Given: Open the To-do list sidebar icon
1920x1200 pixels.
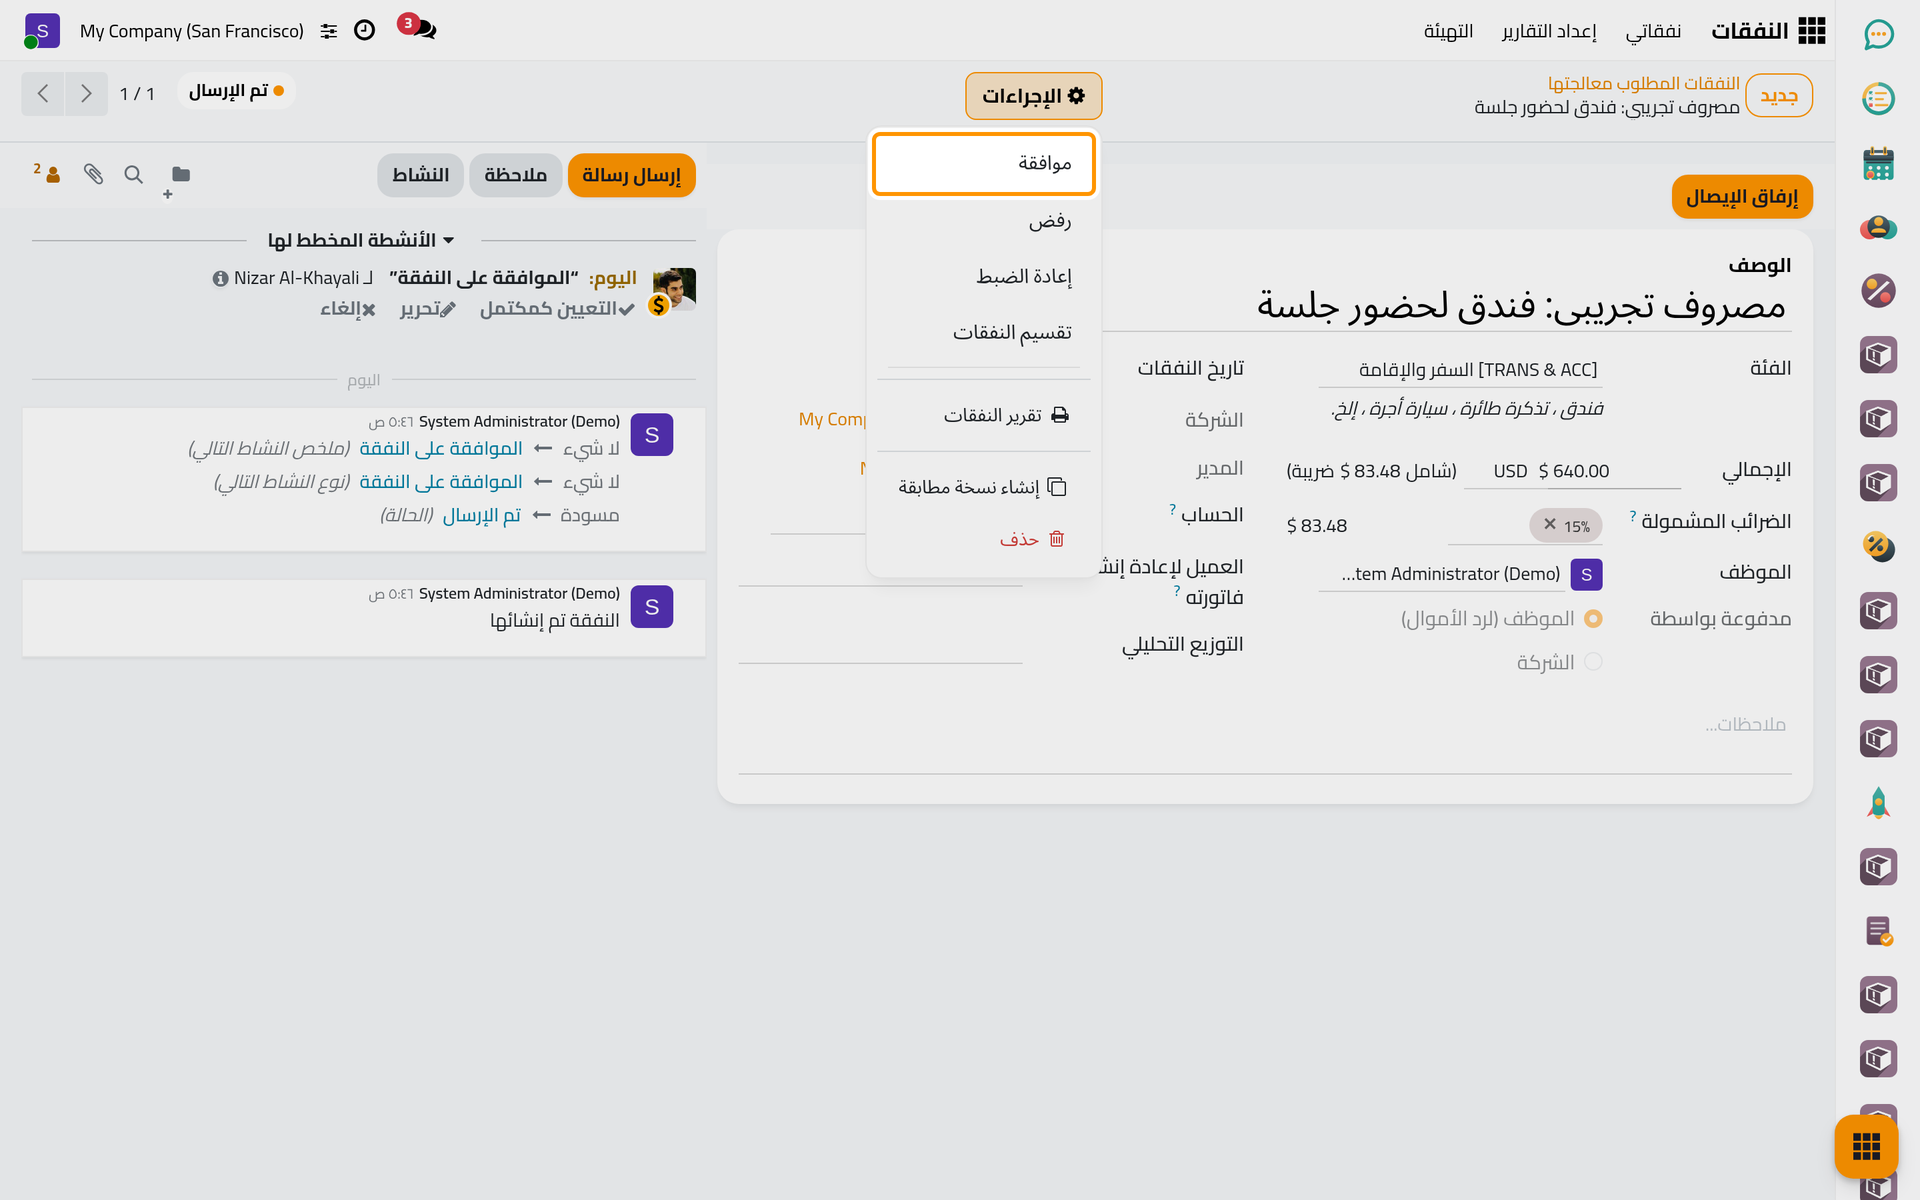Looking at the screenshot, I should click(1878, 99).
